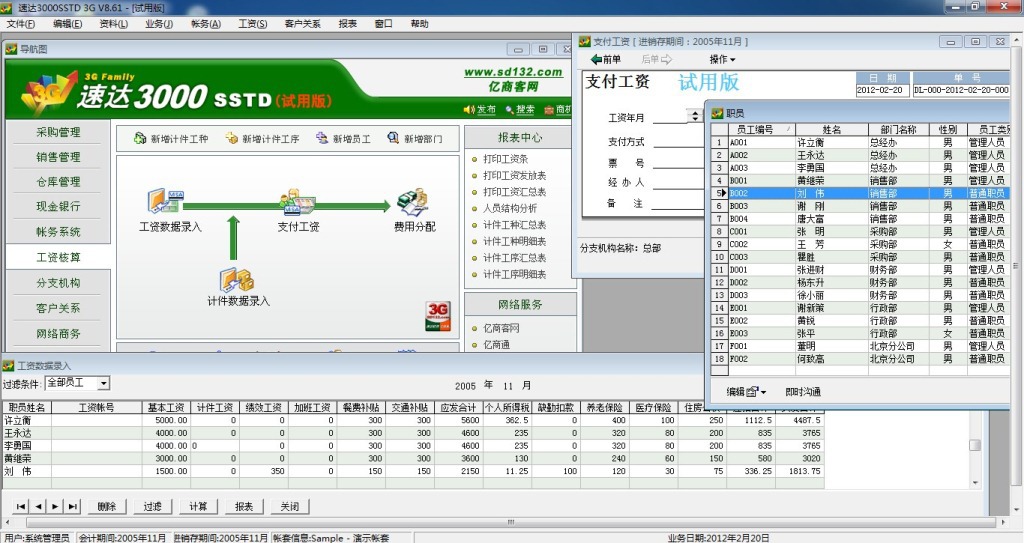Open 编辑 dropdown in 职员 window
This screenshot has width=1024, height=543.
coord(746,391)
